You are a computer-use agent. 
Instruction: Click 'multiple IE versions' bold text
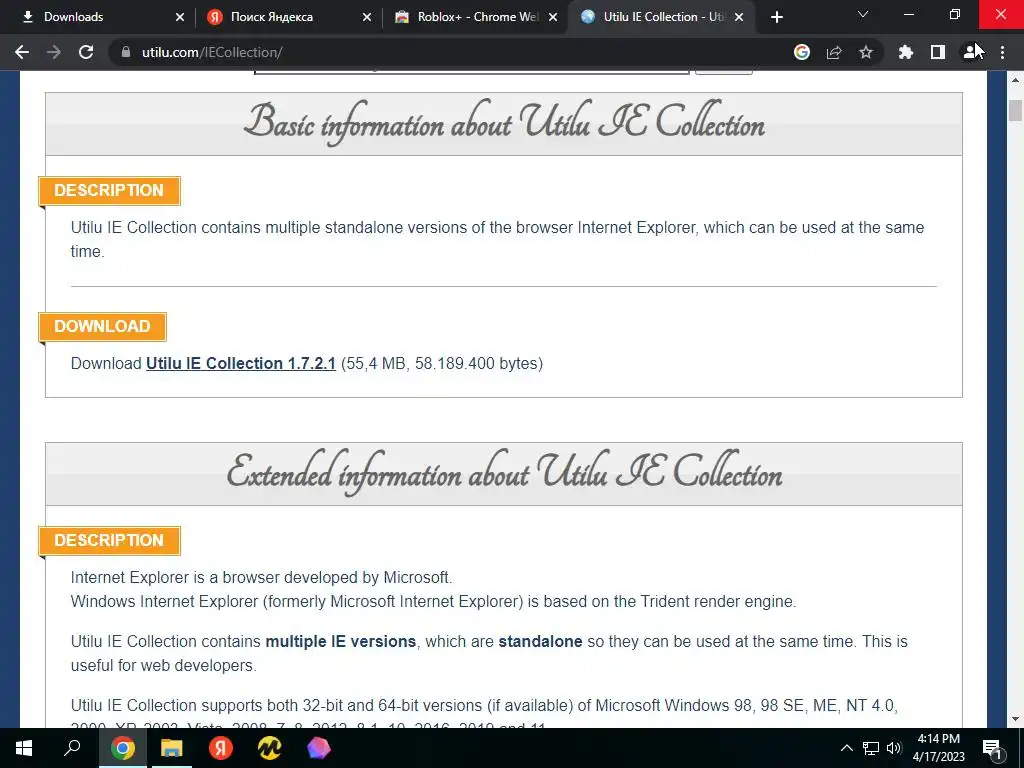(x=340, y=641)
